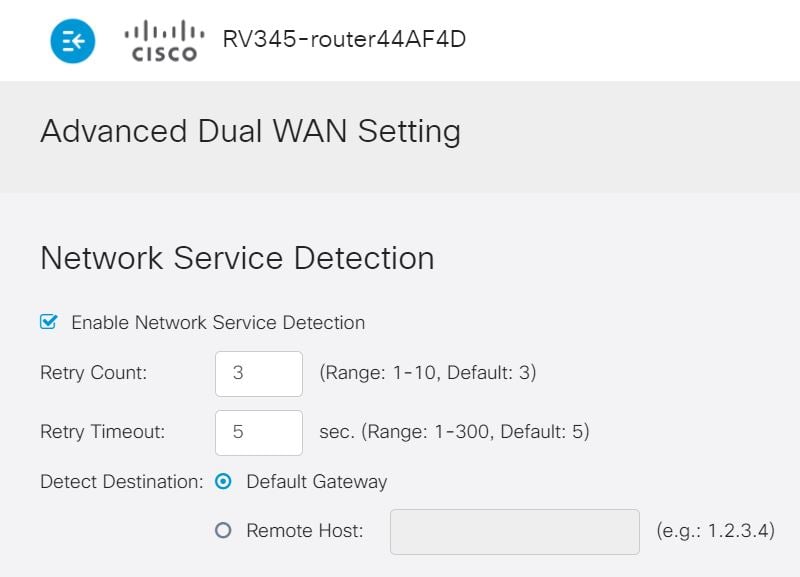Click into the Retry Timeout field
Image resolution: width=800 pixels, height=577 pixels.
(258, 432)
